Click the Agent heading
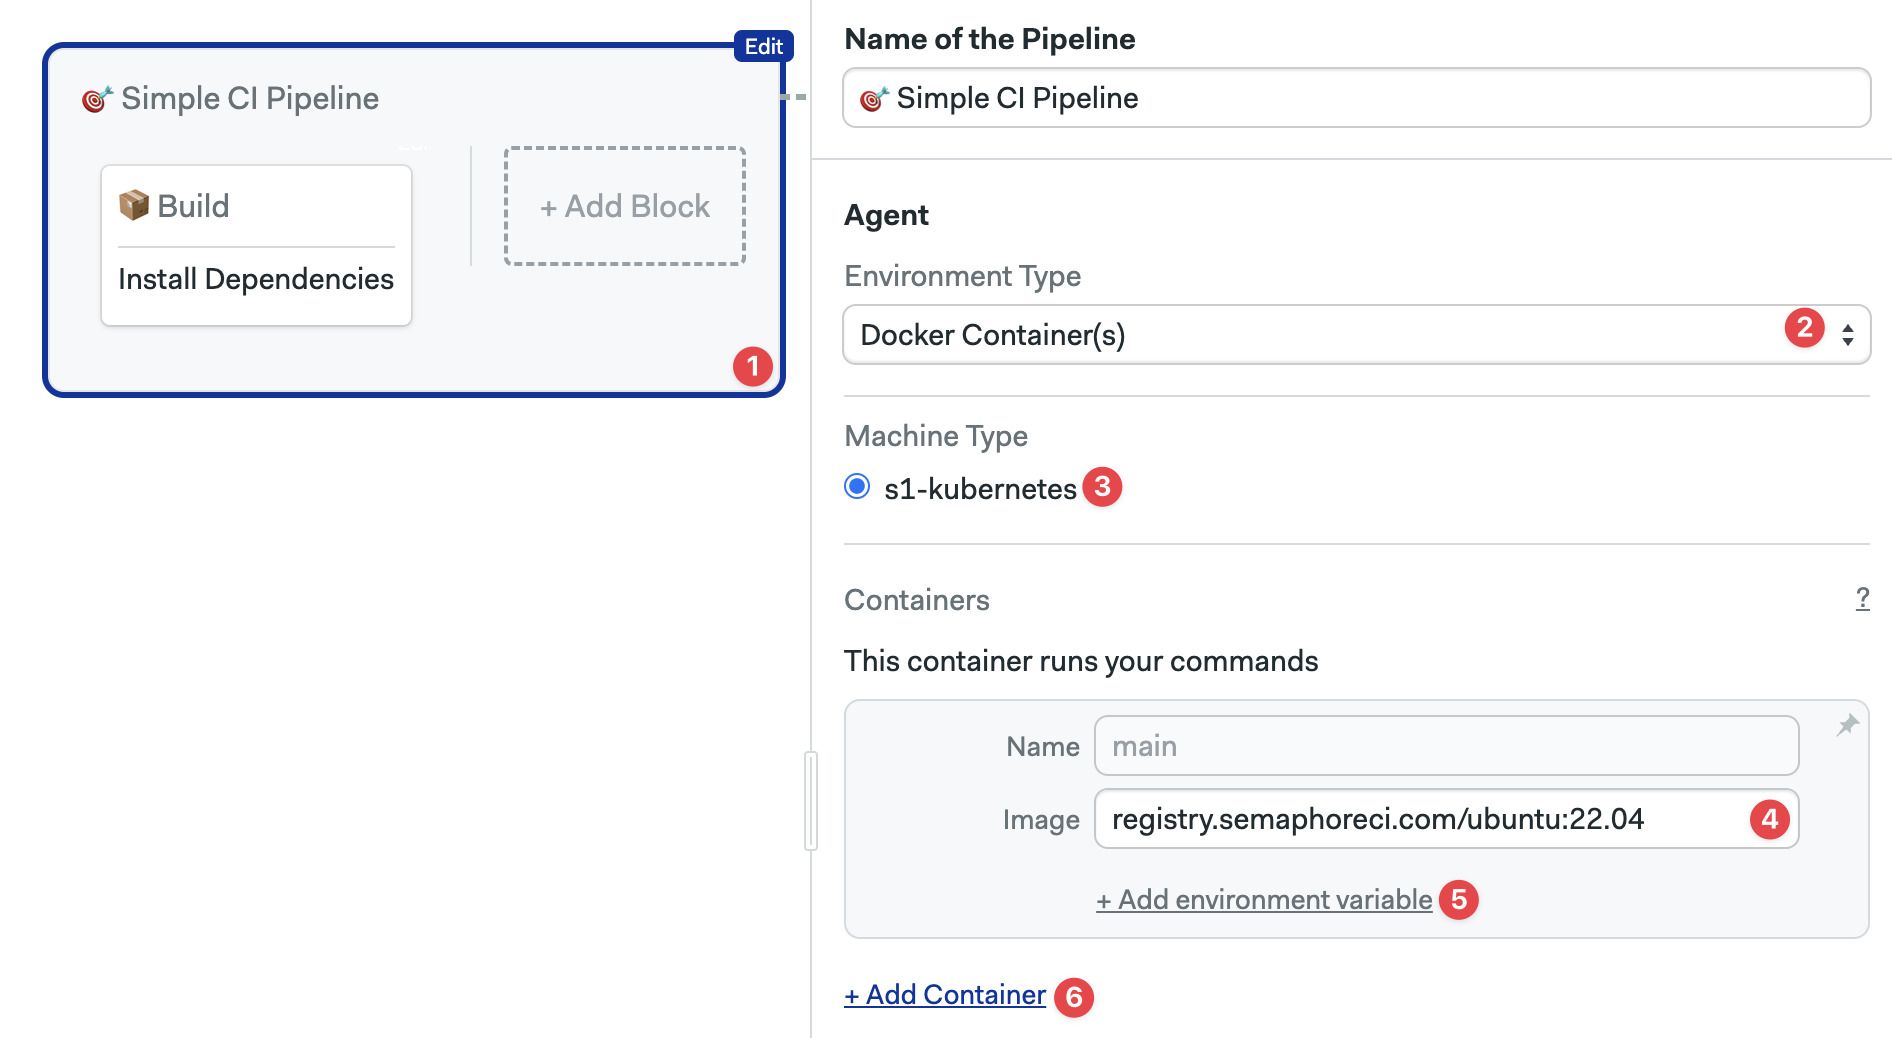 (x=886, y=215)
